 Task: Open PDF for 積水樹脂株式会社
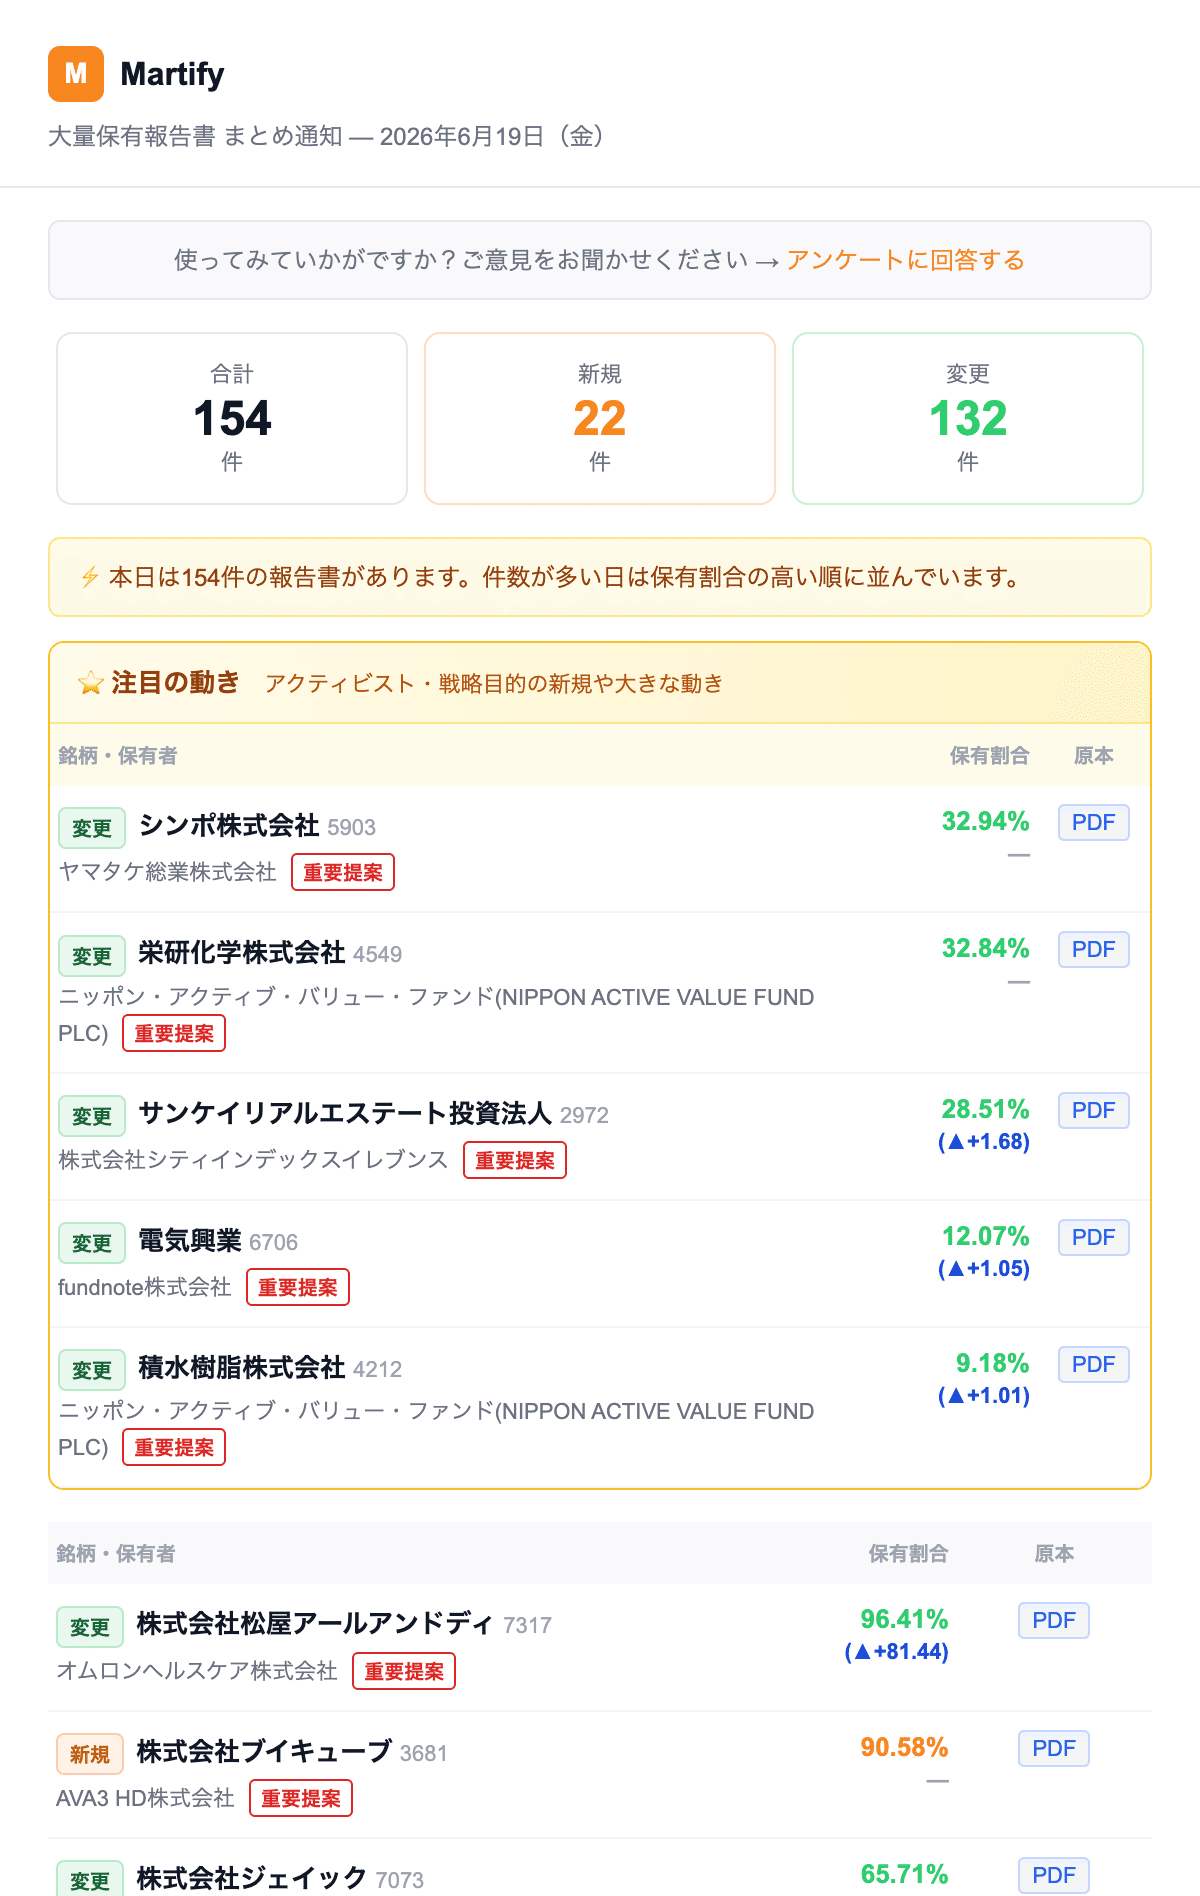1094,1364
